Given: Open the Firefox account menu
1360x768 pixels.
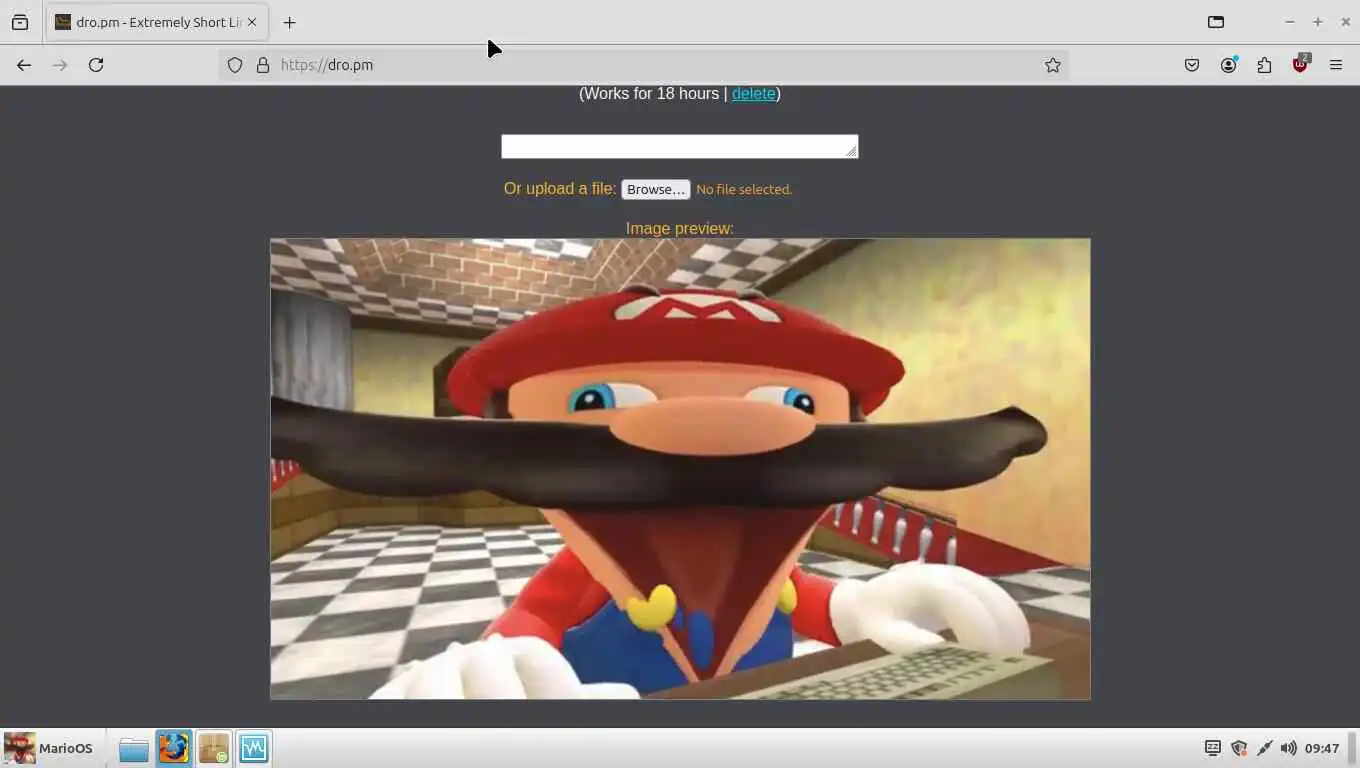Looking at the screenshot, I should point(1228,65).
